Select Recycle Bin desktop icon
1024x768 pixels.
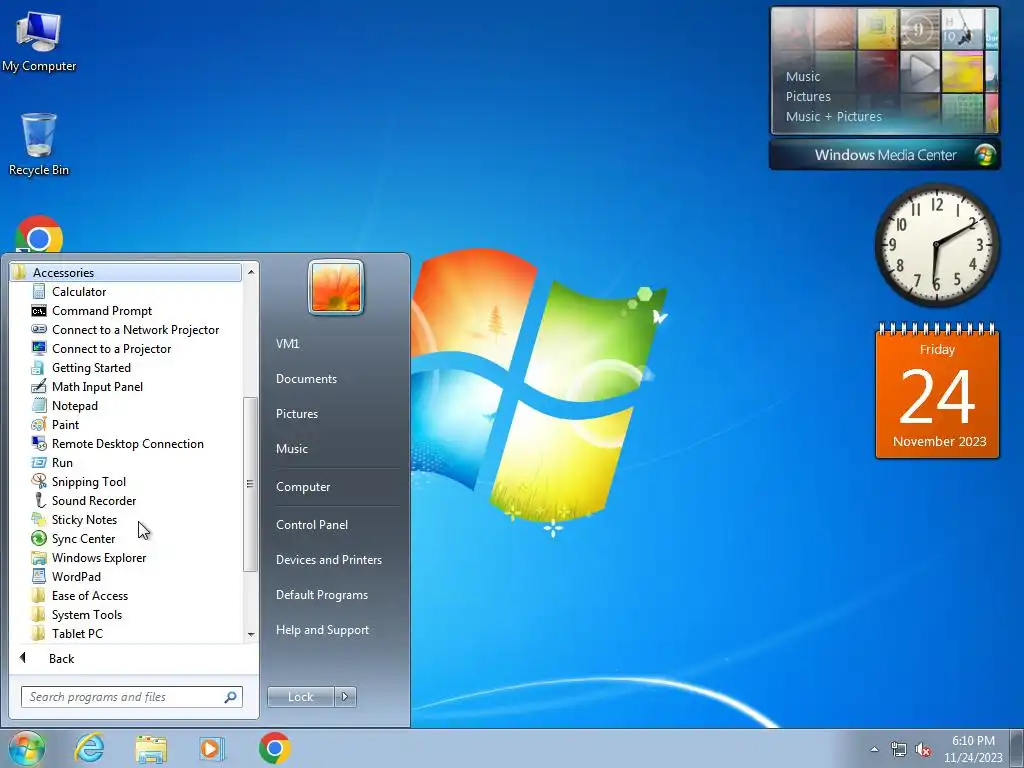[x=39, y=144]
